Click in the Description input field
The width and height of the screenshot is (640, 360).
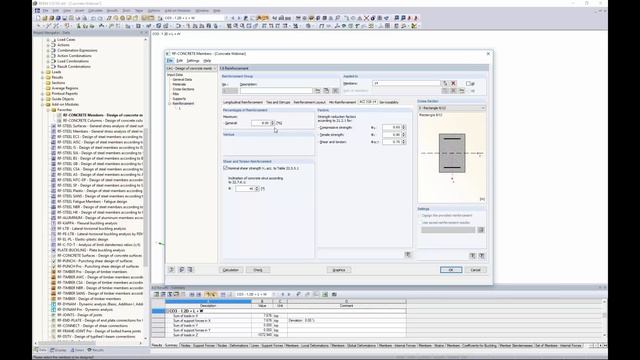(x=276, y=91)
